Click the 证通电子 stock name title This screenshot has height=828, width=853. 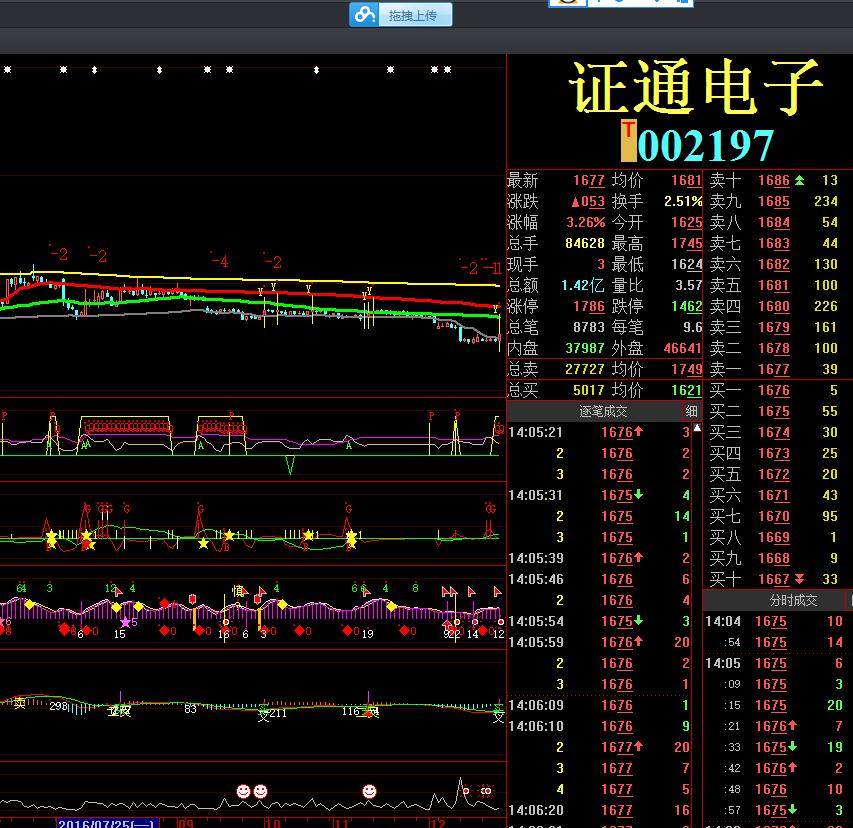point(697,87)
